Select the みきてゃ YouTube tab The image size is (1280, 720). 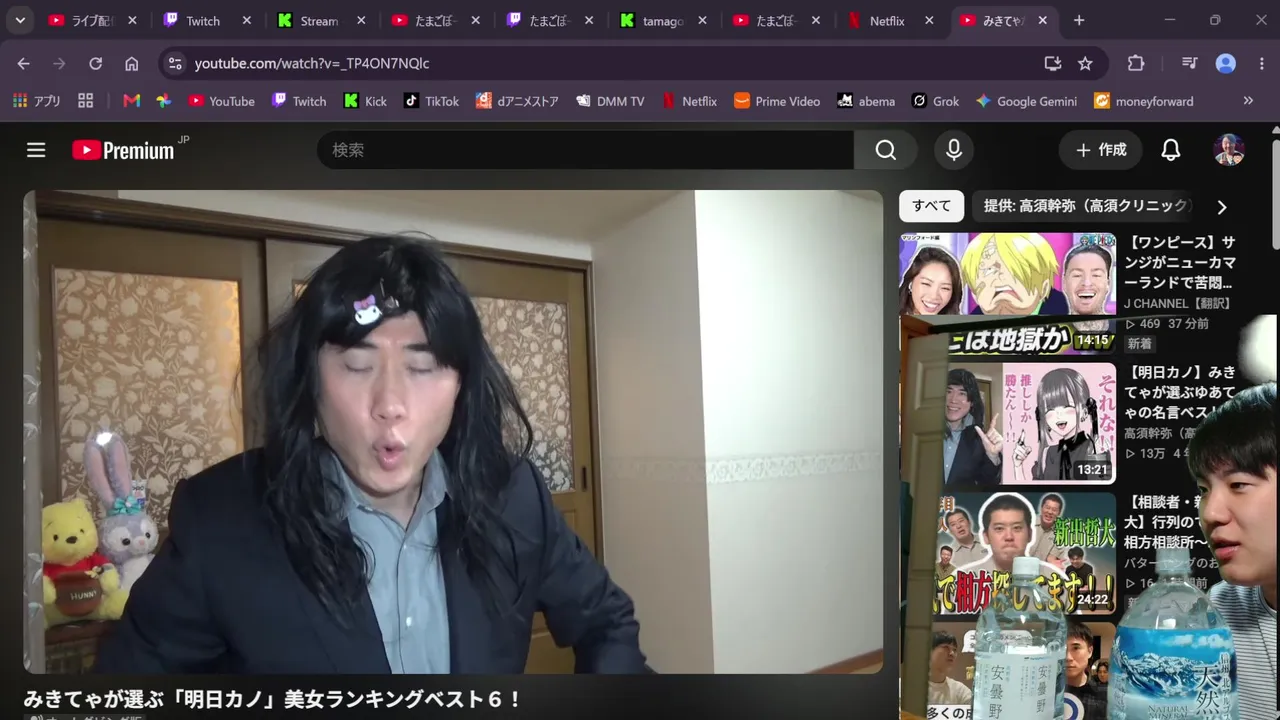(1006, 20)
